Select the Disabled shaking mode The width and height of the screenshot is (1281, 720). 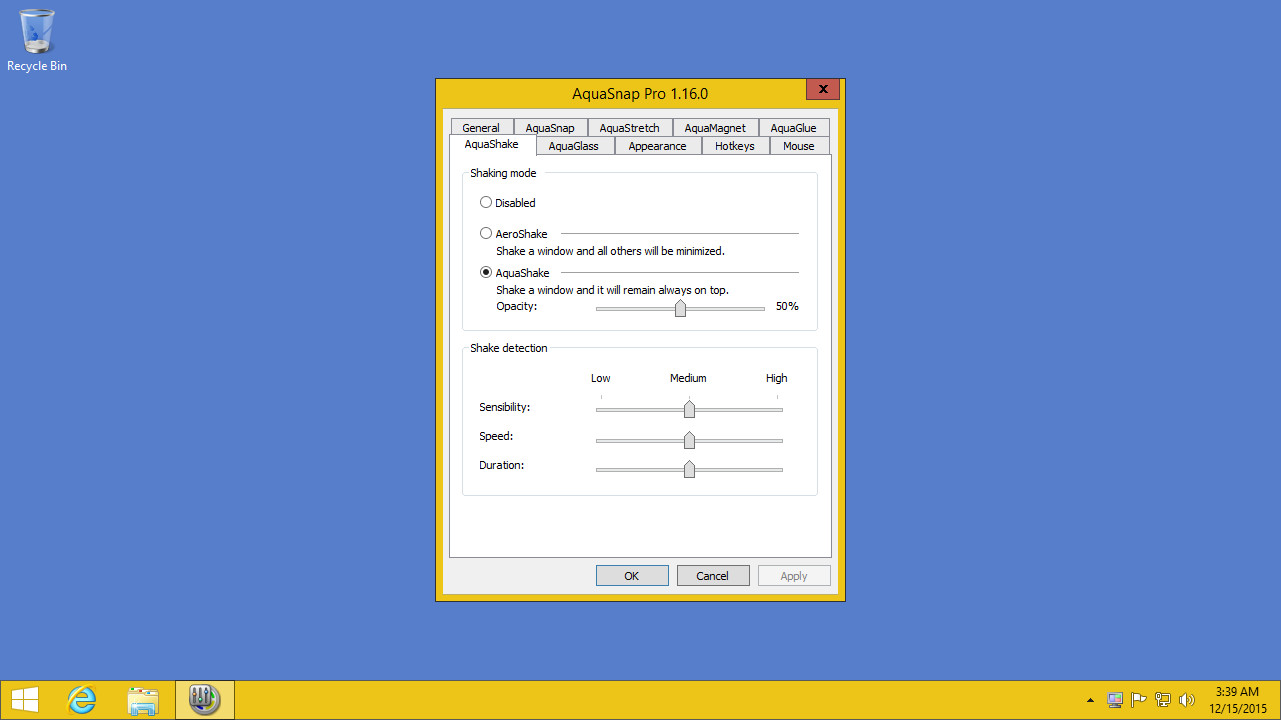tap(486, 202)
